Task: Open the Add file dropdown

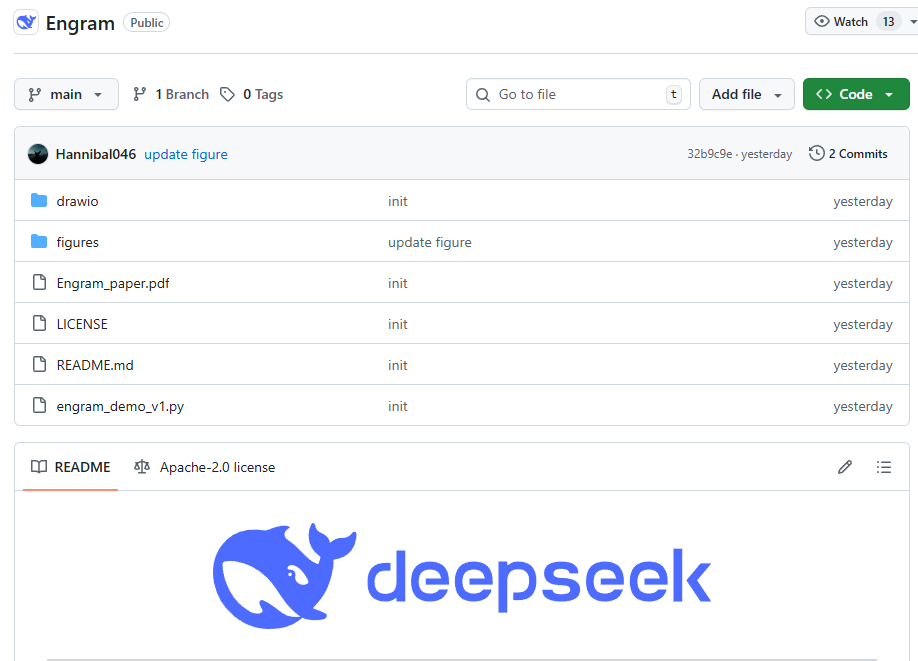Action: [746, 93]
